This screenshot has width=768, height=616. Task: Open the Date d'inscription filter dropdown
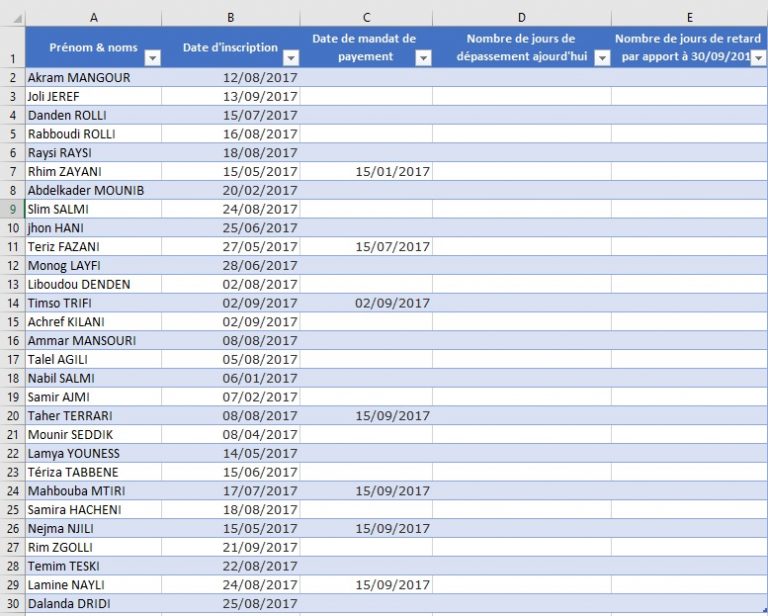point(291,58)
